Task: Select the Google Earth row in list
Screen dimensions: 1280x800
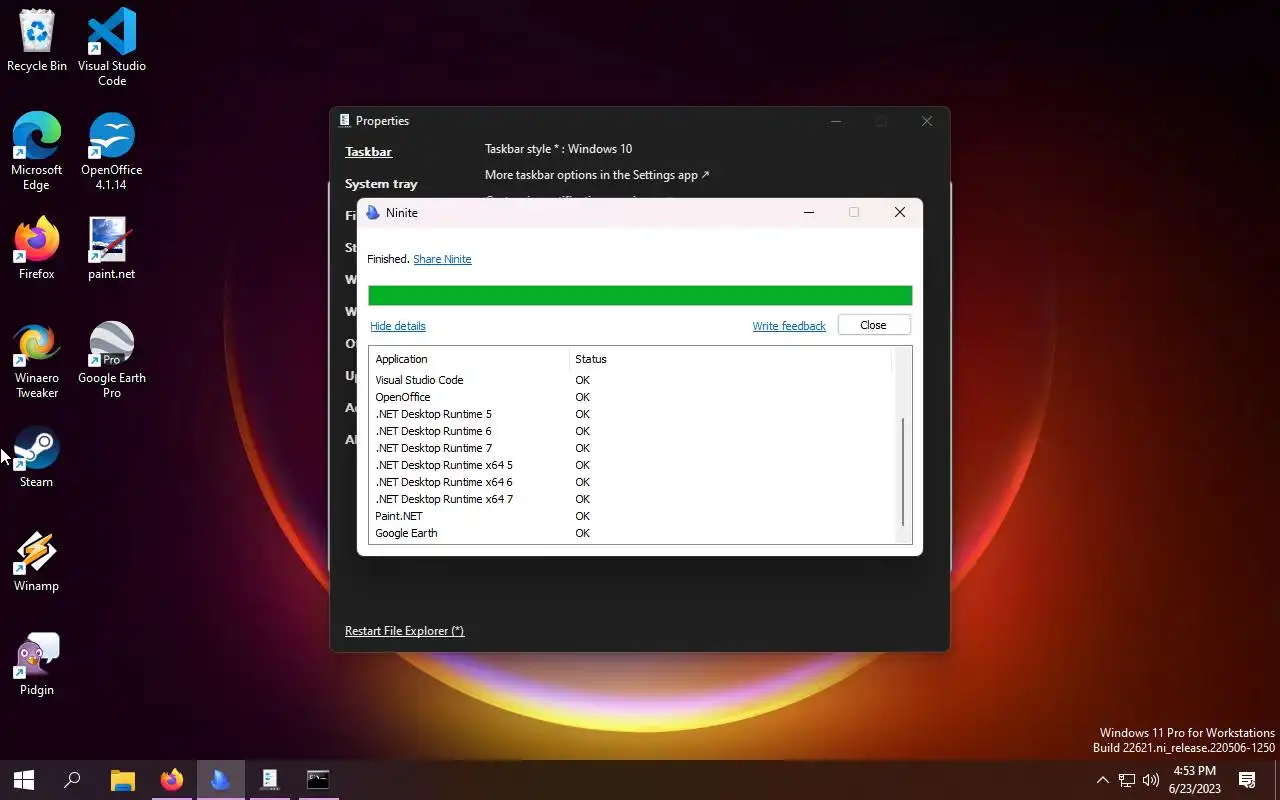Action: click(x=630, y=533)
